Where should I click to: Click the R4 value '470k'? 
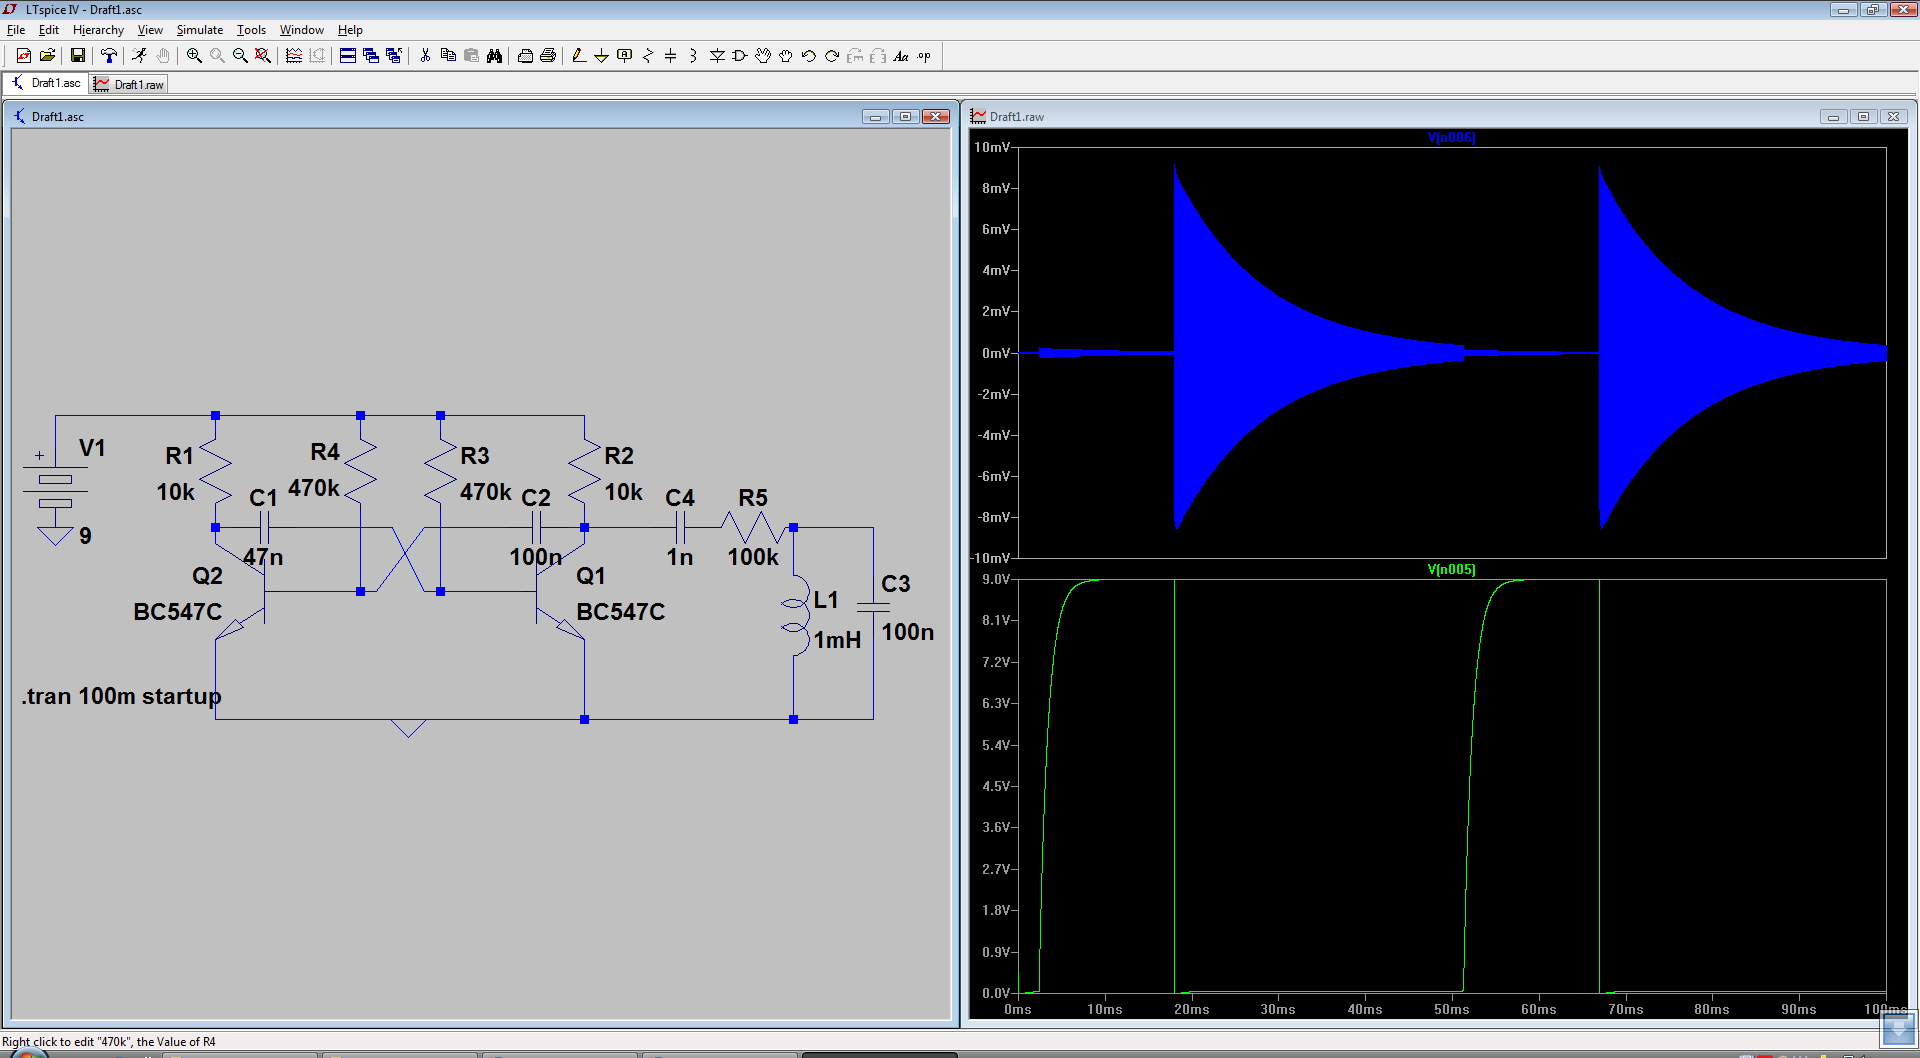(x=314, y=488)
